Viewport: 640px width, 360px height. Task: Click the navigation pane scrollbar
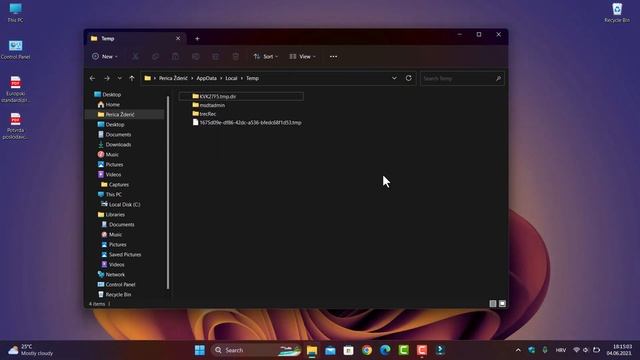point(168,193)
